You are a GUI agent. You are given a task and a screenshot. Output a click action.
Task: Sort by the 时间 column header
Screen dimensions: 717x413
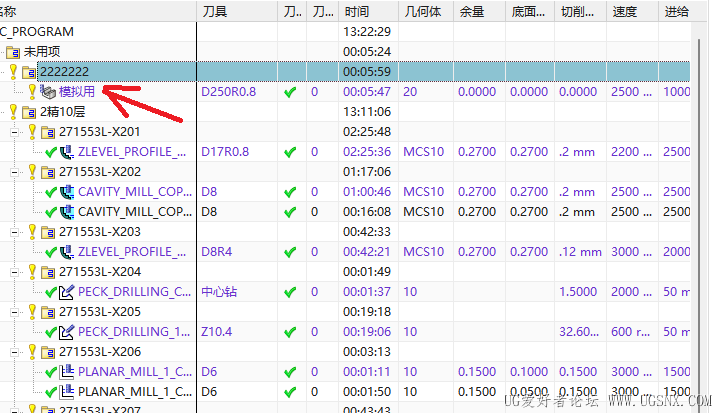tap(368, 11)
